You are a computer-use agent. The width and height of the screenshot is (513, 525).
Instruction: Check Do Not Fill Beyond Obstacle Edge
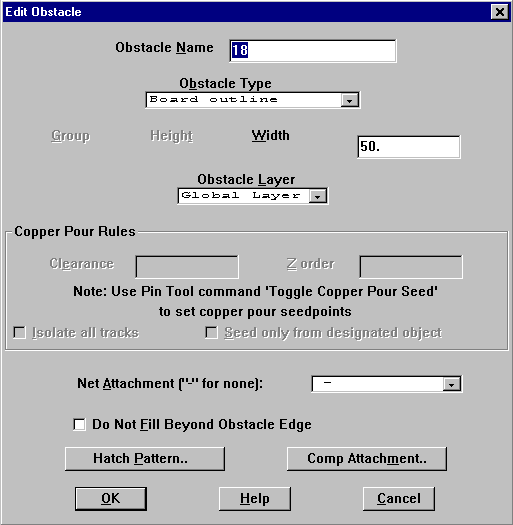(x=79, y=425)
